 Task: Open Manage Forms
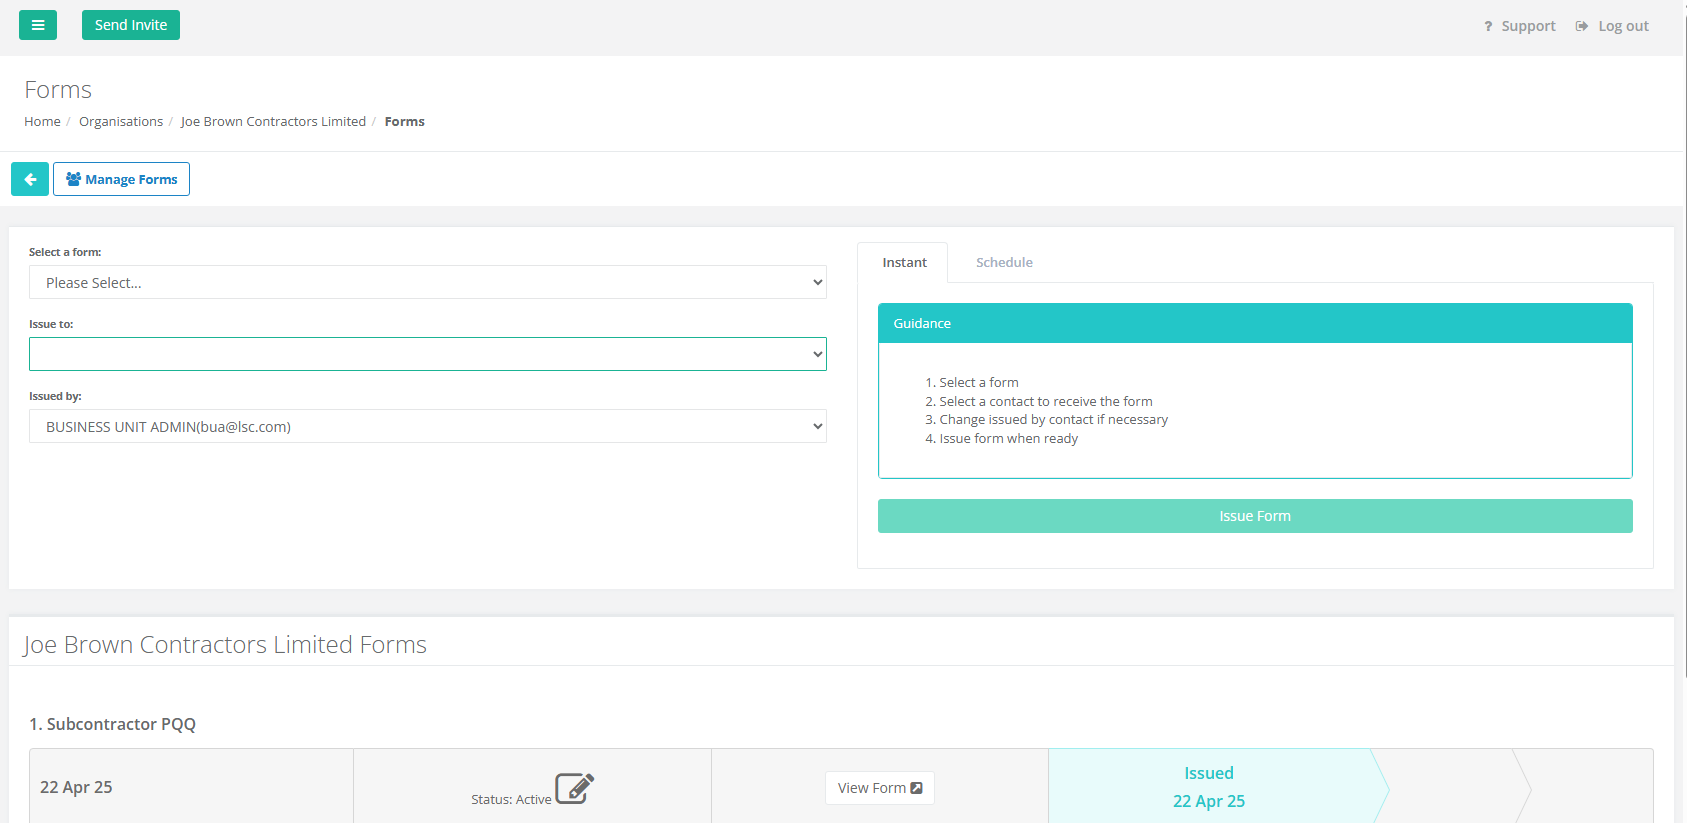pyautogui.click(x=121, y=179)
